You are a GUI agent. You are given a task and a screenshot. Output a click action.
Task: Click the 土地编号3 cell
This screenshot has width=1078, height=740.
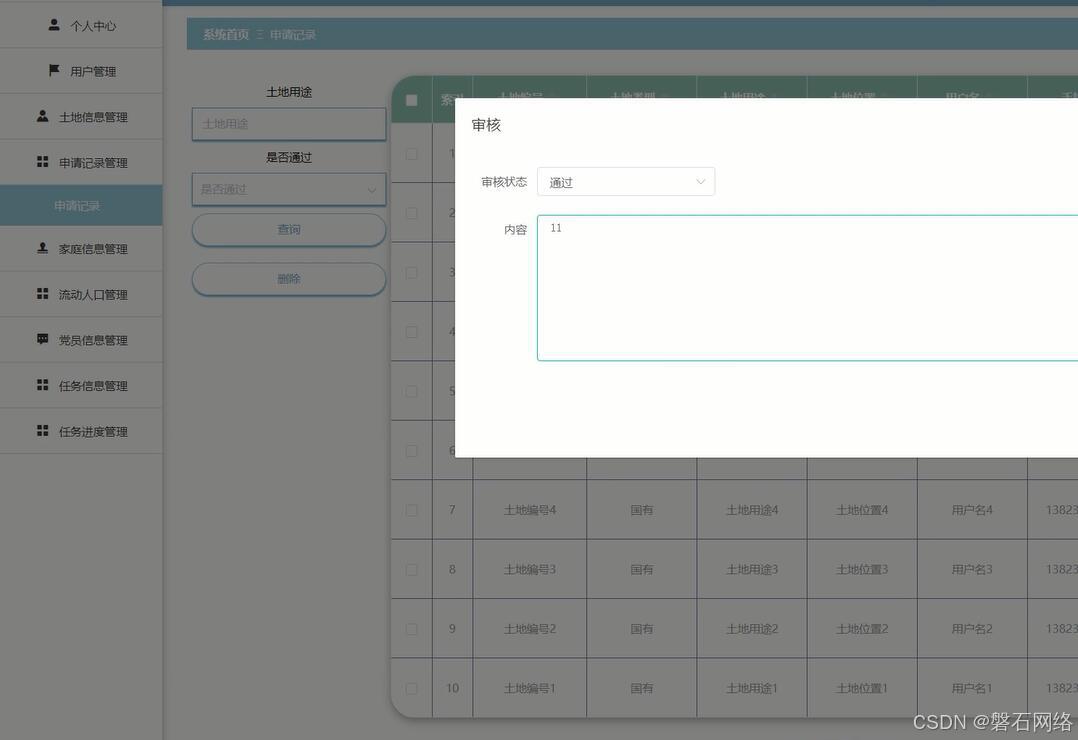point(529,569)
